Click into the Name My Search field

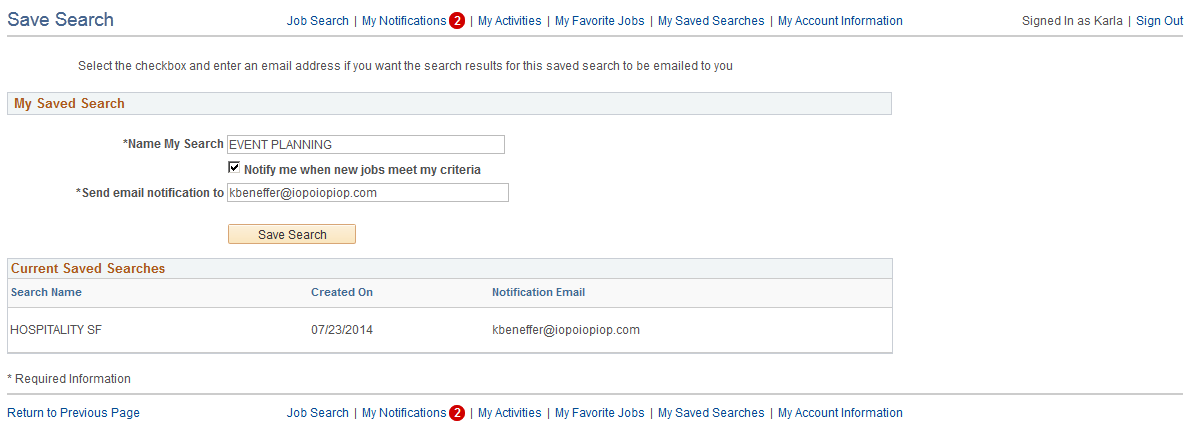[x=366, y=144]
